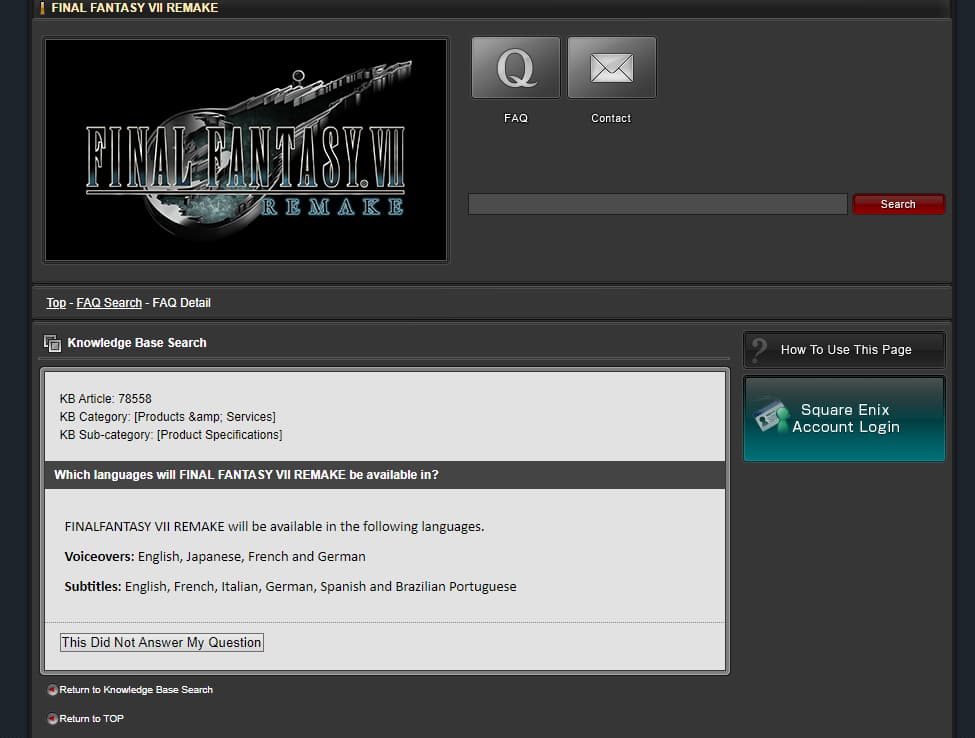Click the Final Fantasy VII Remake logo image
The width and height of the screenshot is (975, 738).
[x=246, y=150]
